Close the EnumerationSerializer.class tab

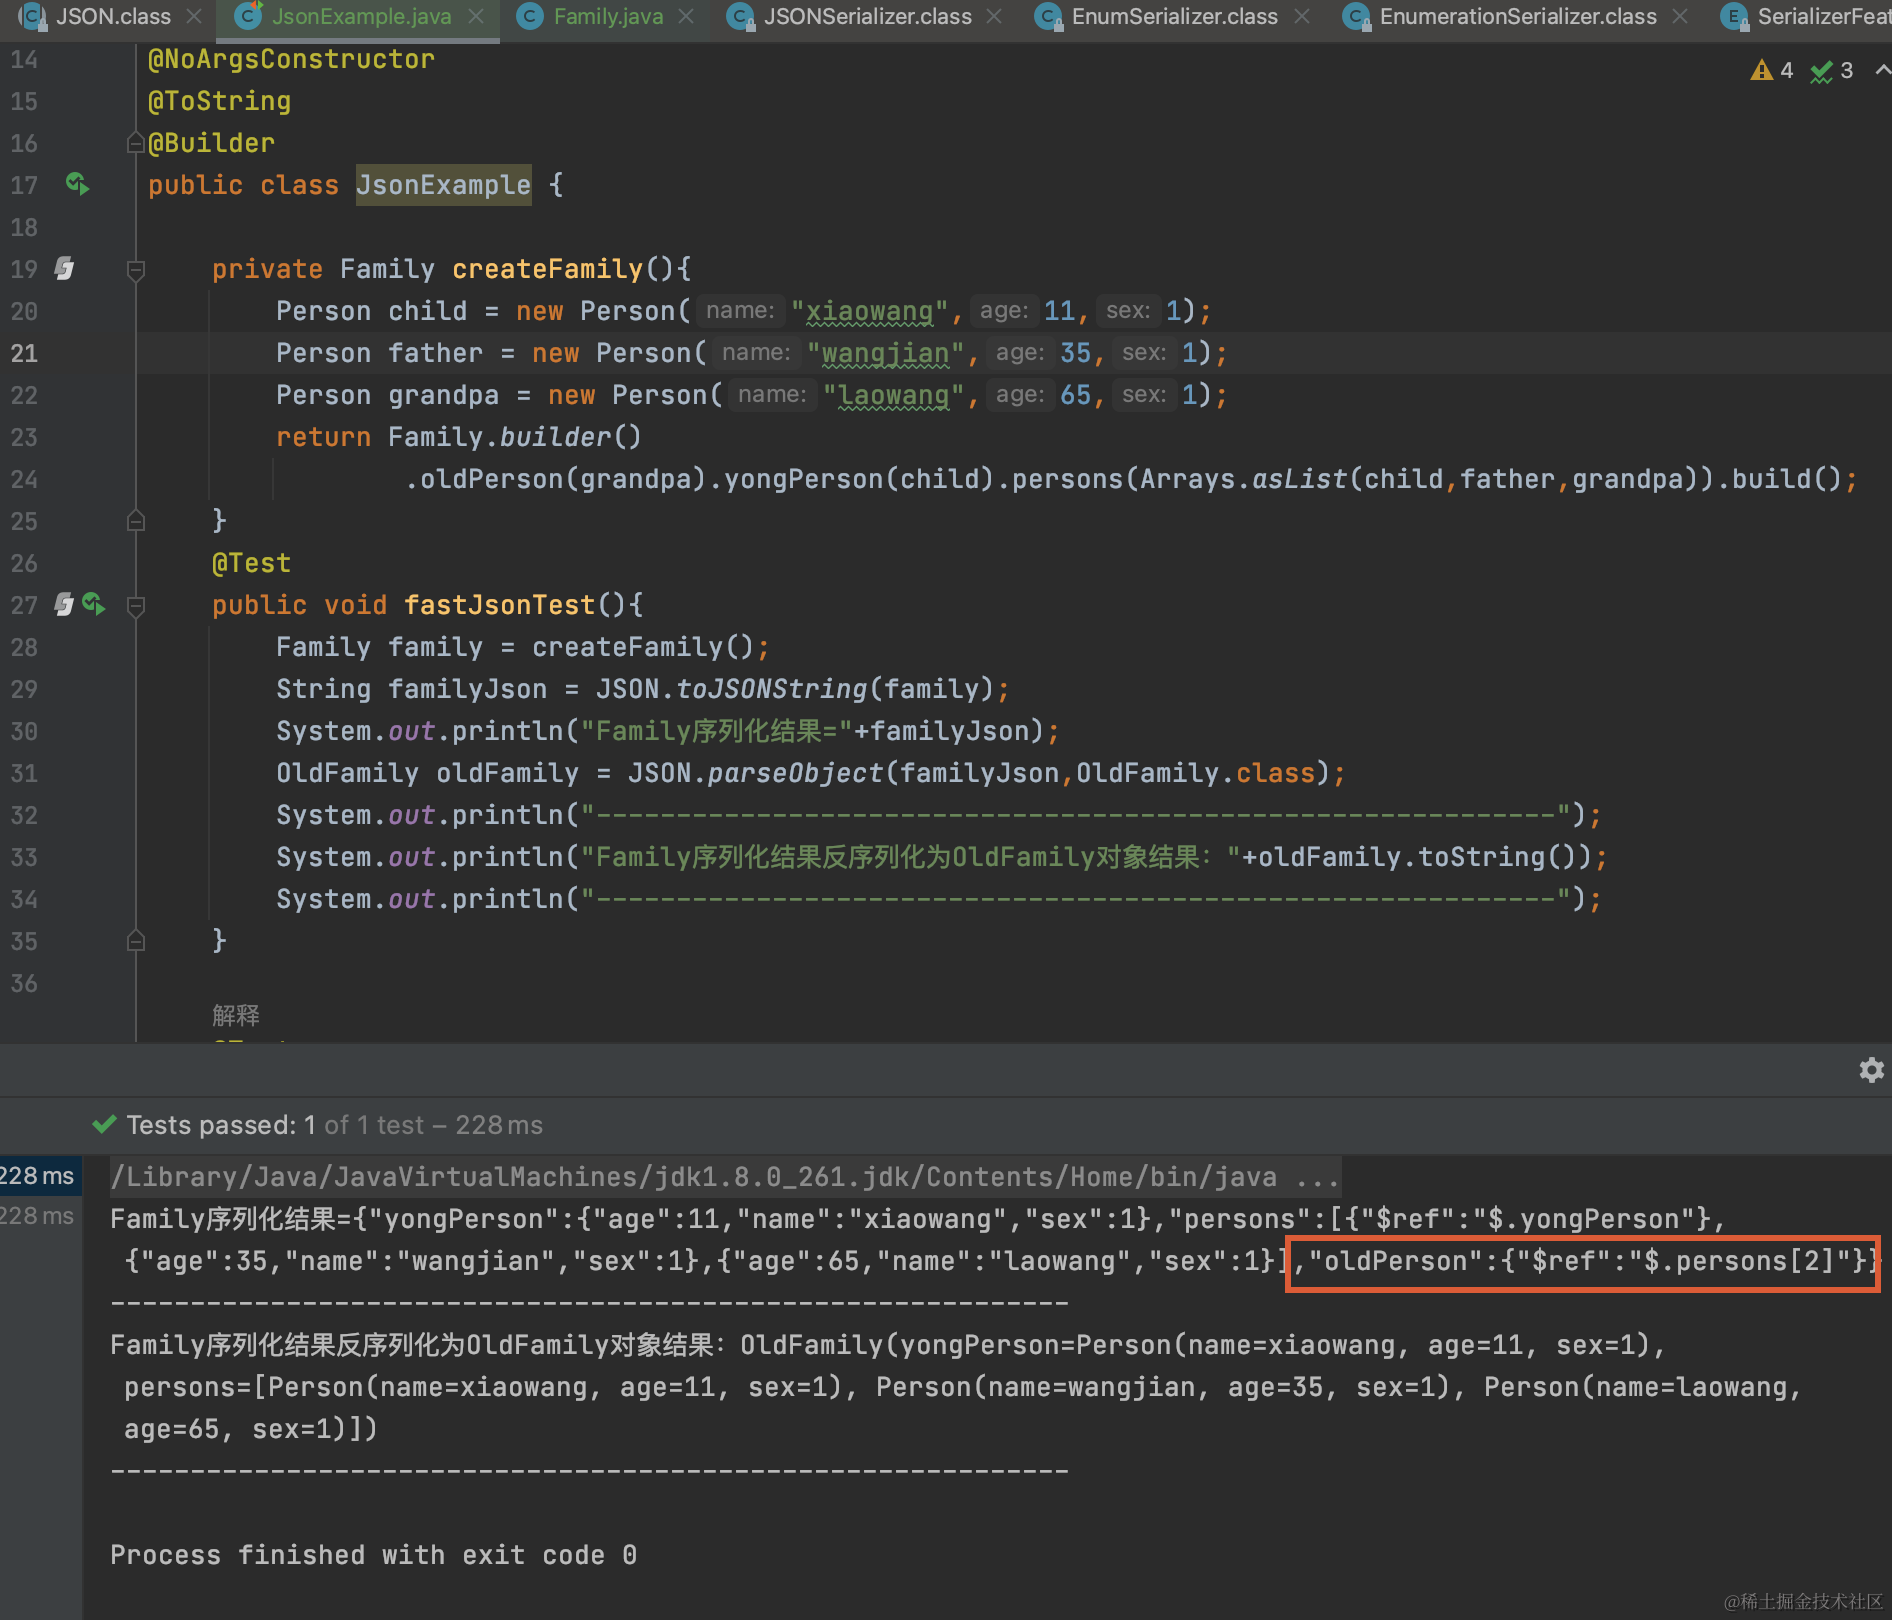tap(1680, 17)
